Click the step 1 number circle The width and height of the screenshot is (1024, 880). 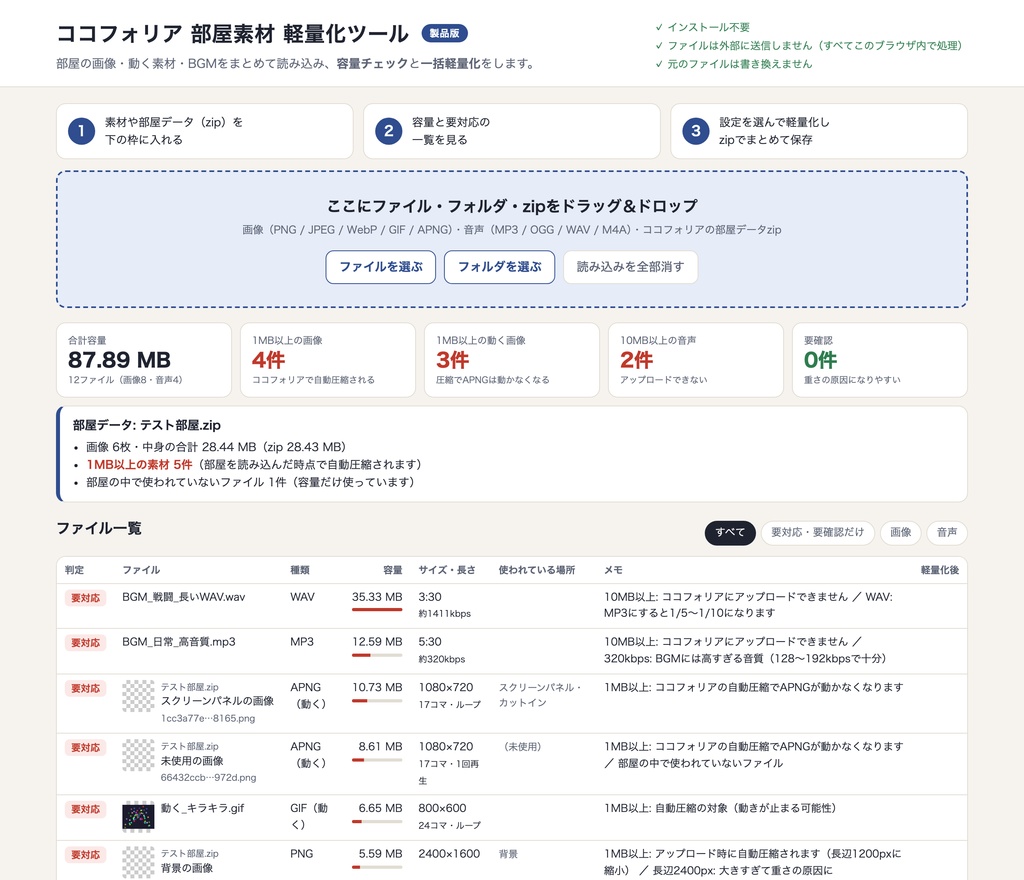tap(82, 131)
